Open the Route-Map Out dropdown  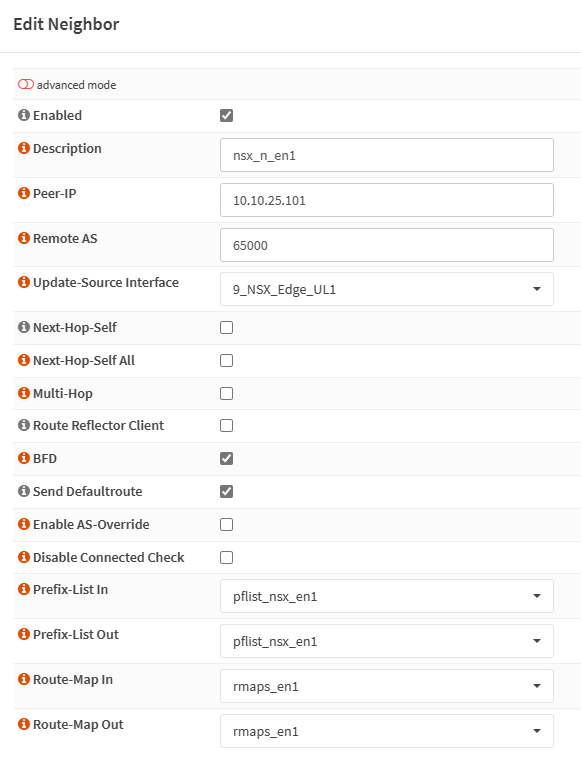(387, 731)
